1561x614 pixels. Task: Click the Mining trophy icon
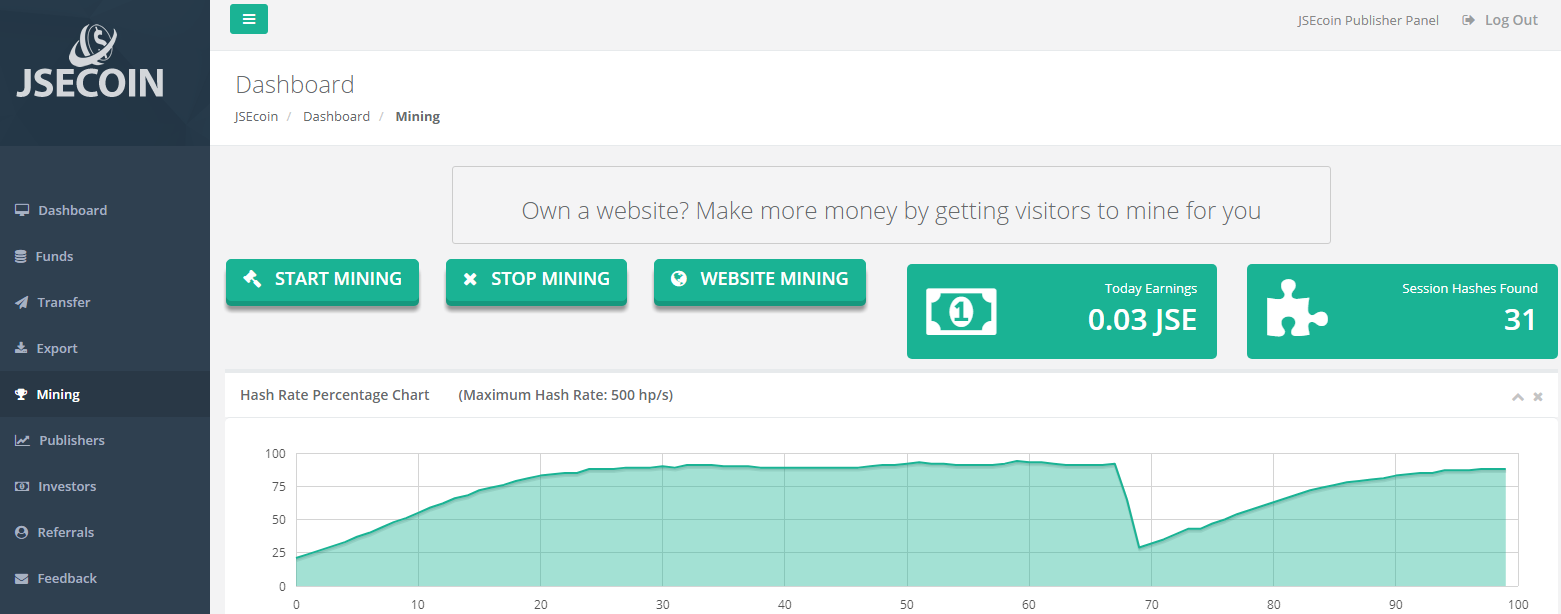21,394
